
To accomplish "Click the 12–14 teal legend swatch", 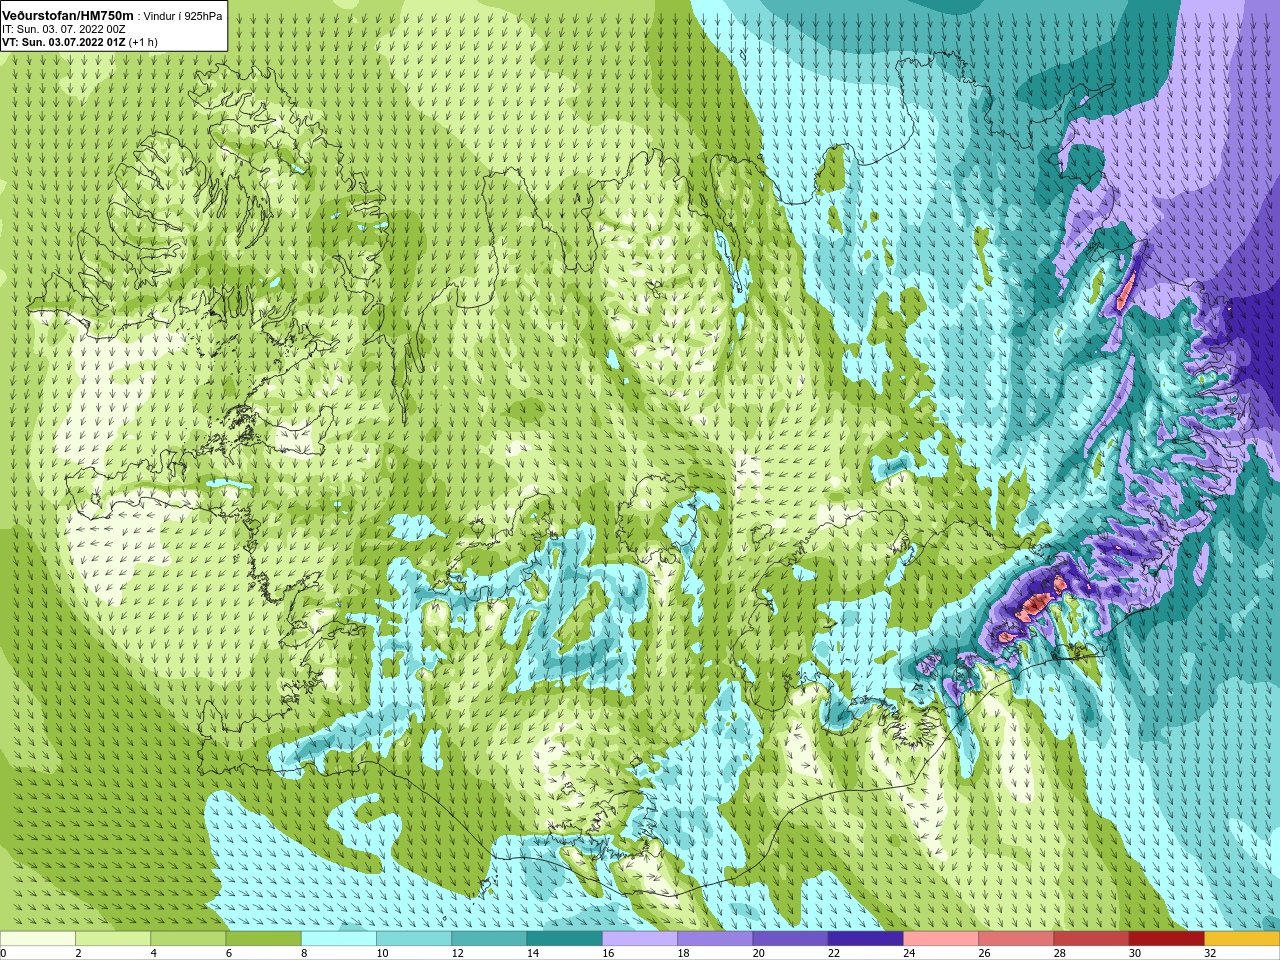I will (x=489, y=938).
